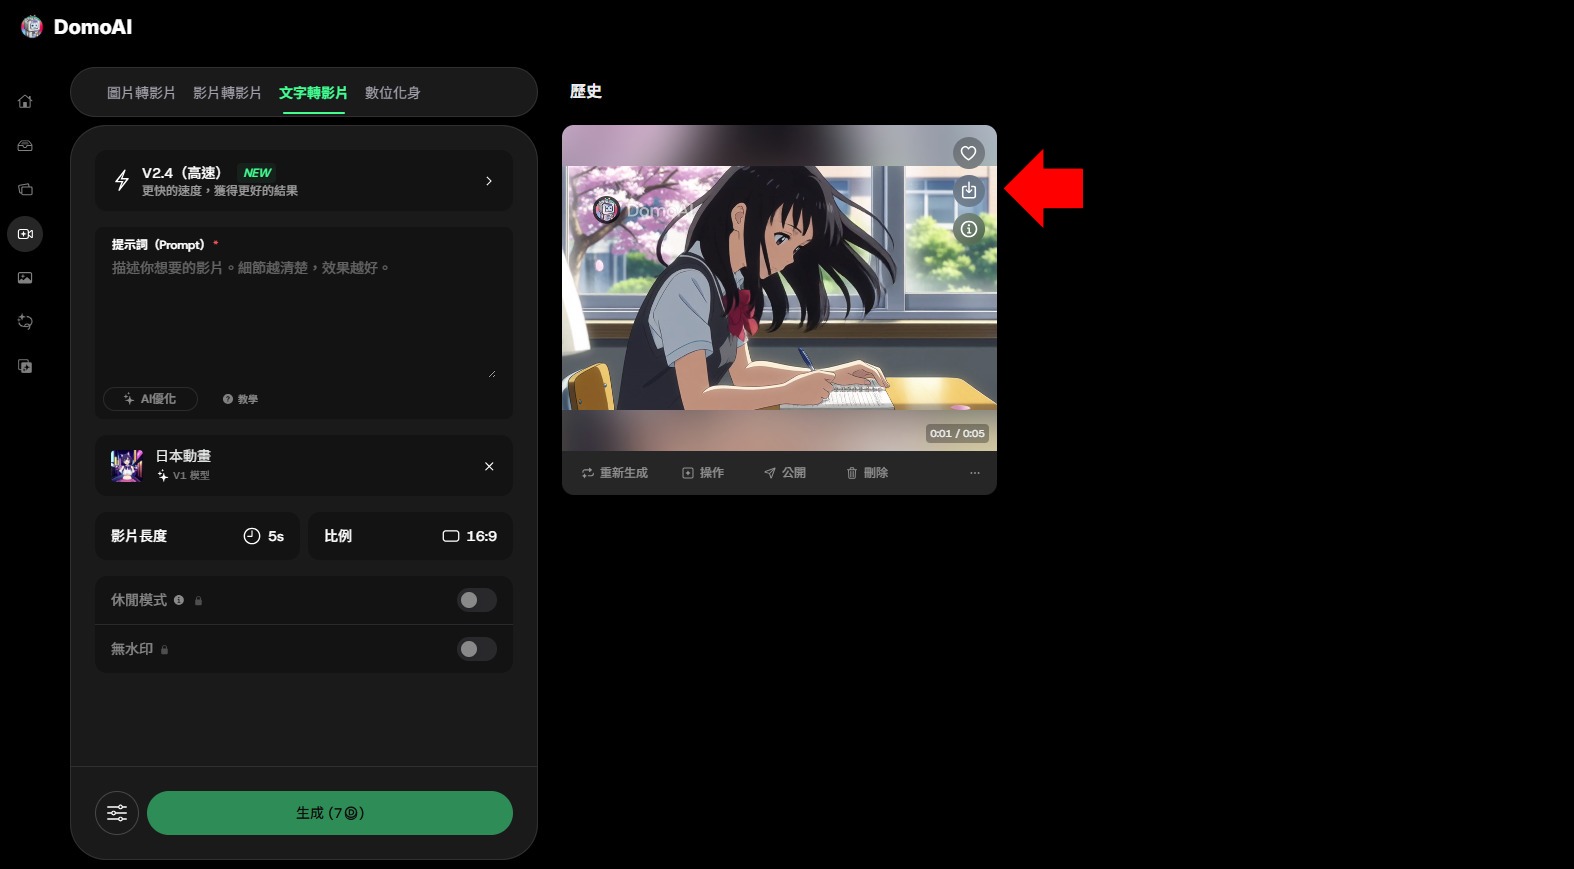The height and width of the screenshot is (869, 1574).
Task: Switch to the 影片轉影片 tab
Action: pos(227,93)
